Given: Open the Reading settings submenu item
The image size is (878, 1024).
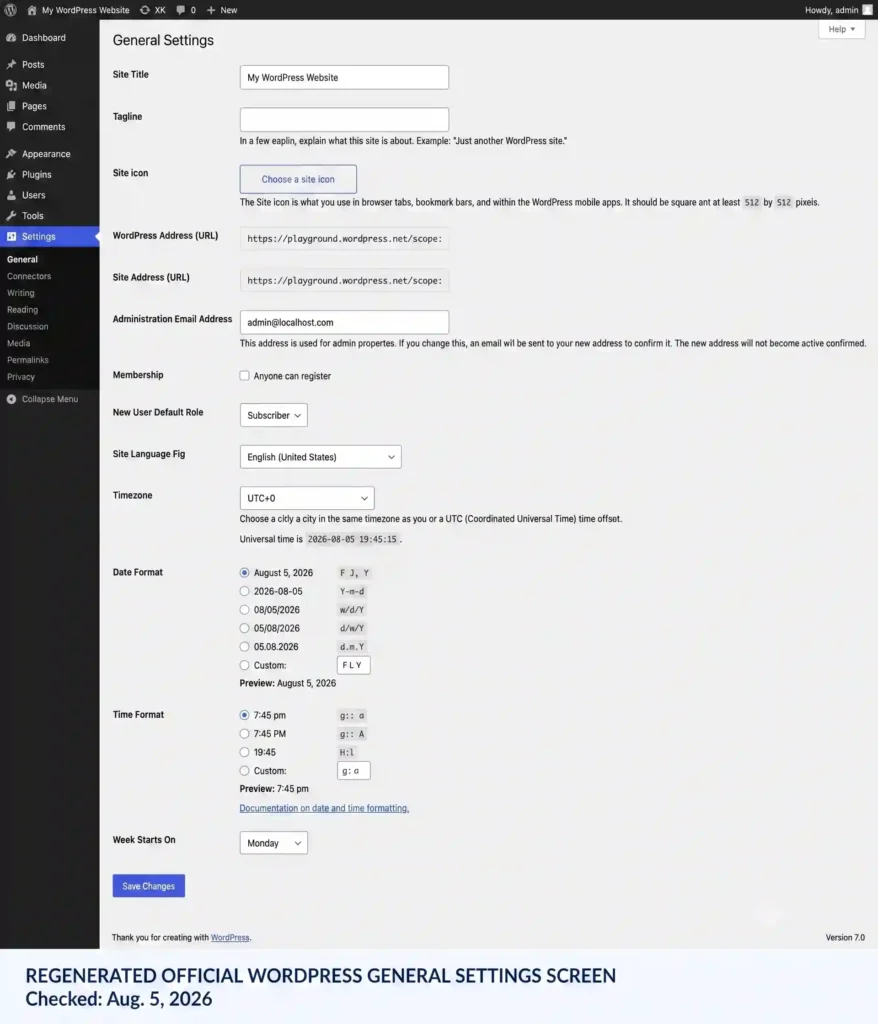Looking at the screenshot, I should click(x=22, y=310).
